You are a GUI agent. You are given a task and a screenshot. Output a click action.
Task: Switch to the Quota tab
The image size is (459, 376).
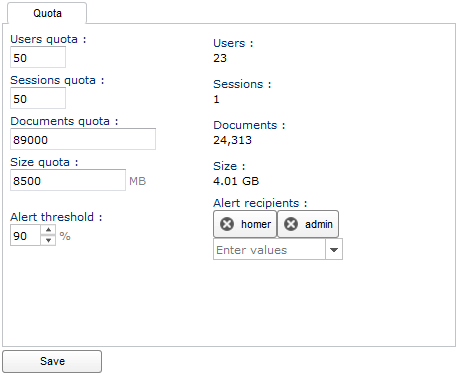pos(47,13)
